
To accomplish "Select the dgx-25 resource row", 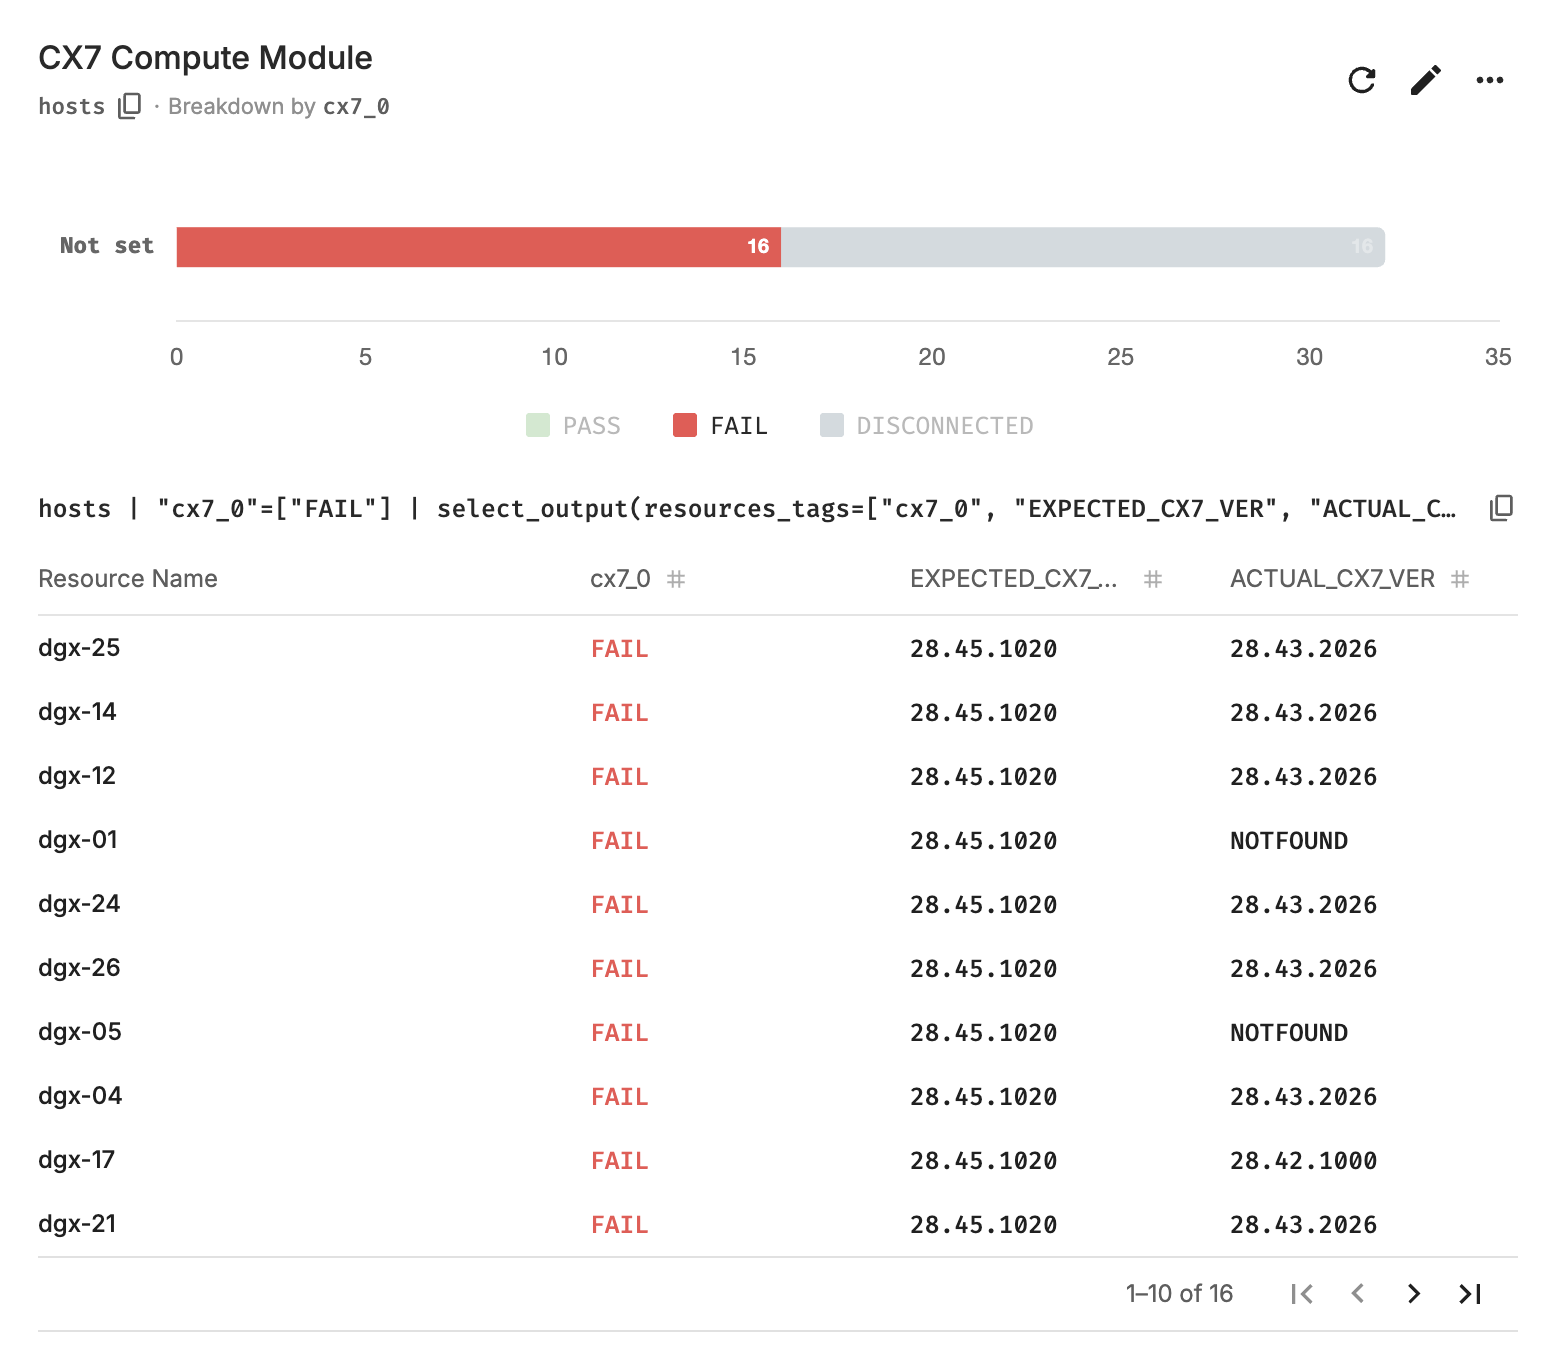I will point(778,648).
